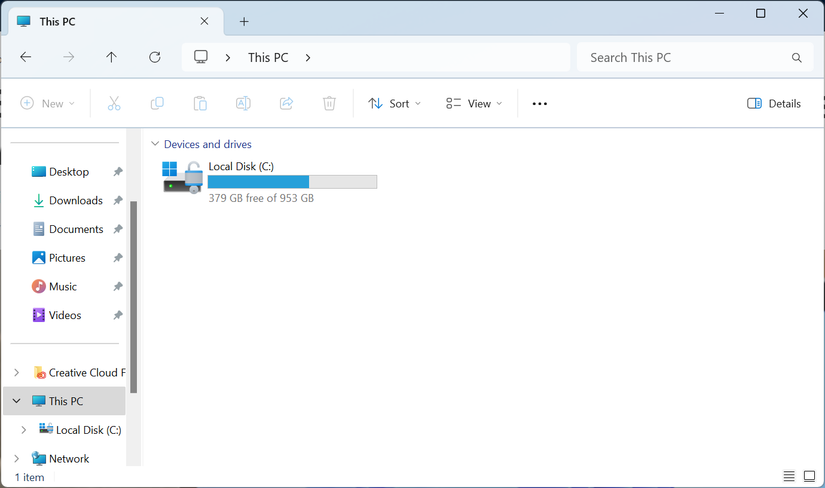Click the Share icon
The image size is (825, 488).
286,103
